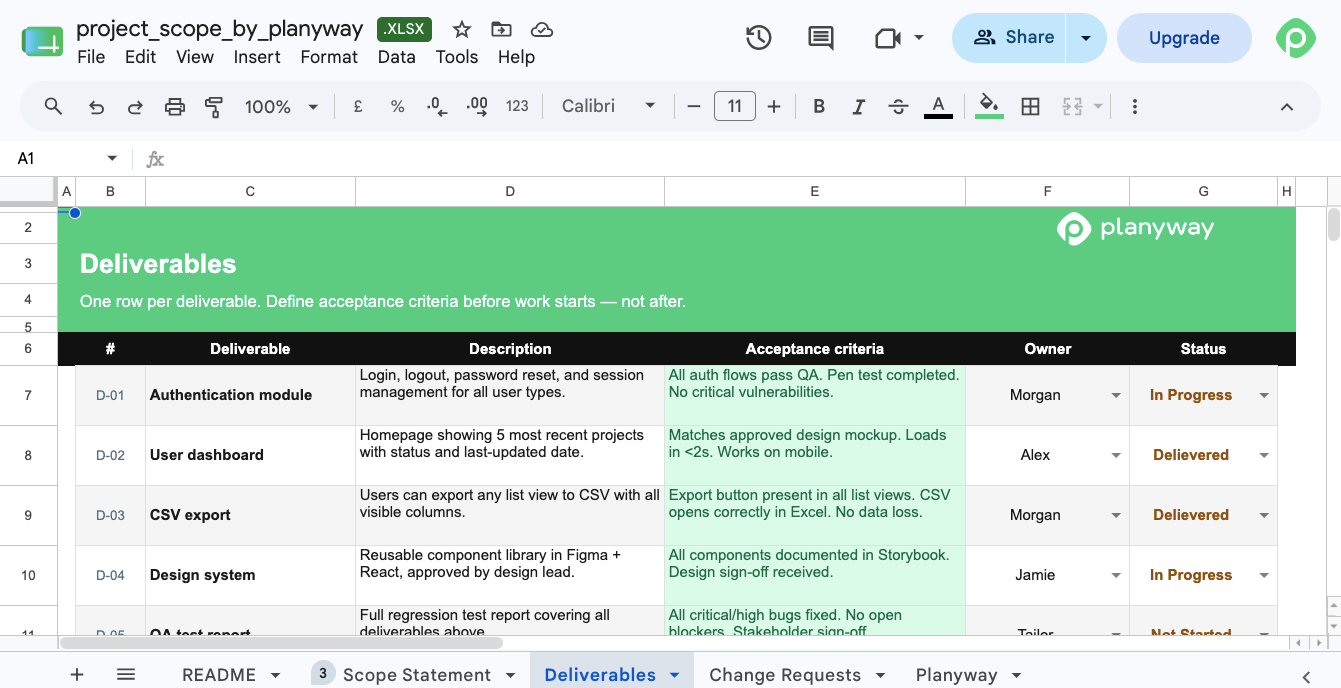This screenshot has width=1341, height=688.
Task: Open the File menu
Action: [x=91, y=57]
